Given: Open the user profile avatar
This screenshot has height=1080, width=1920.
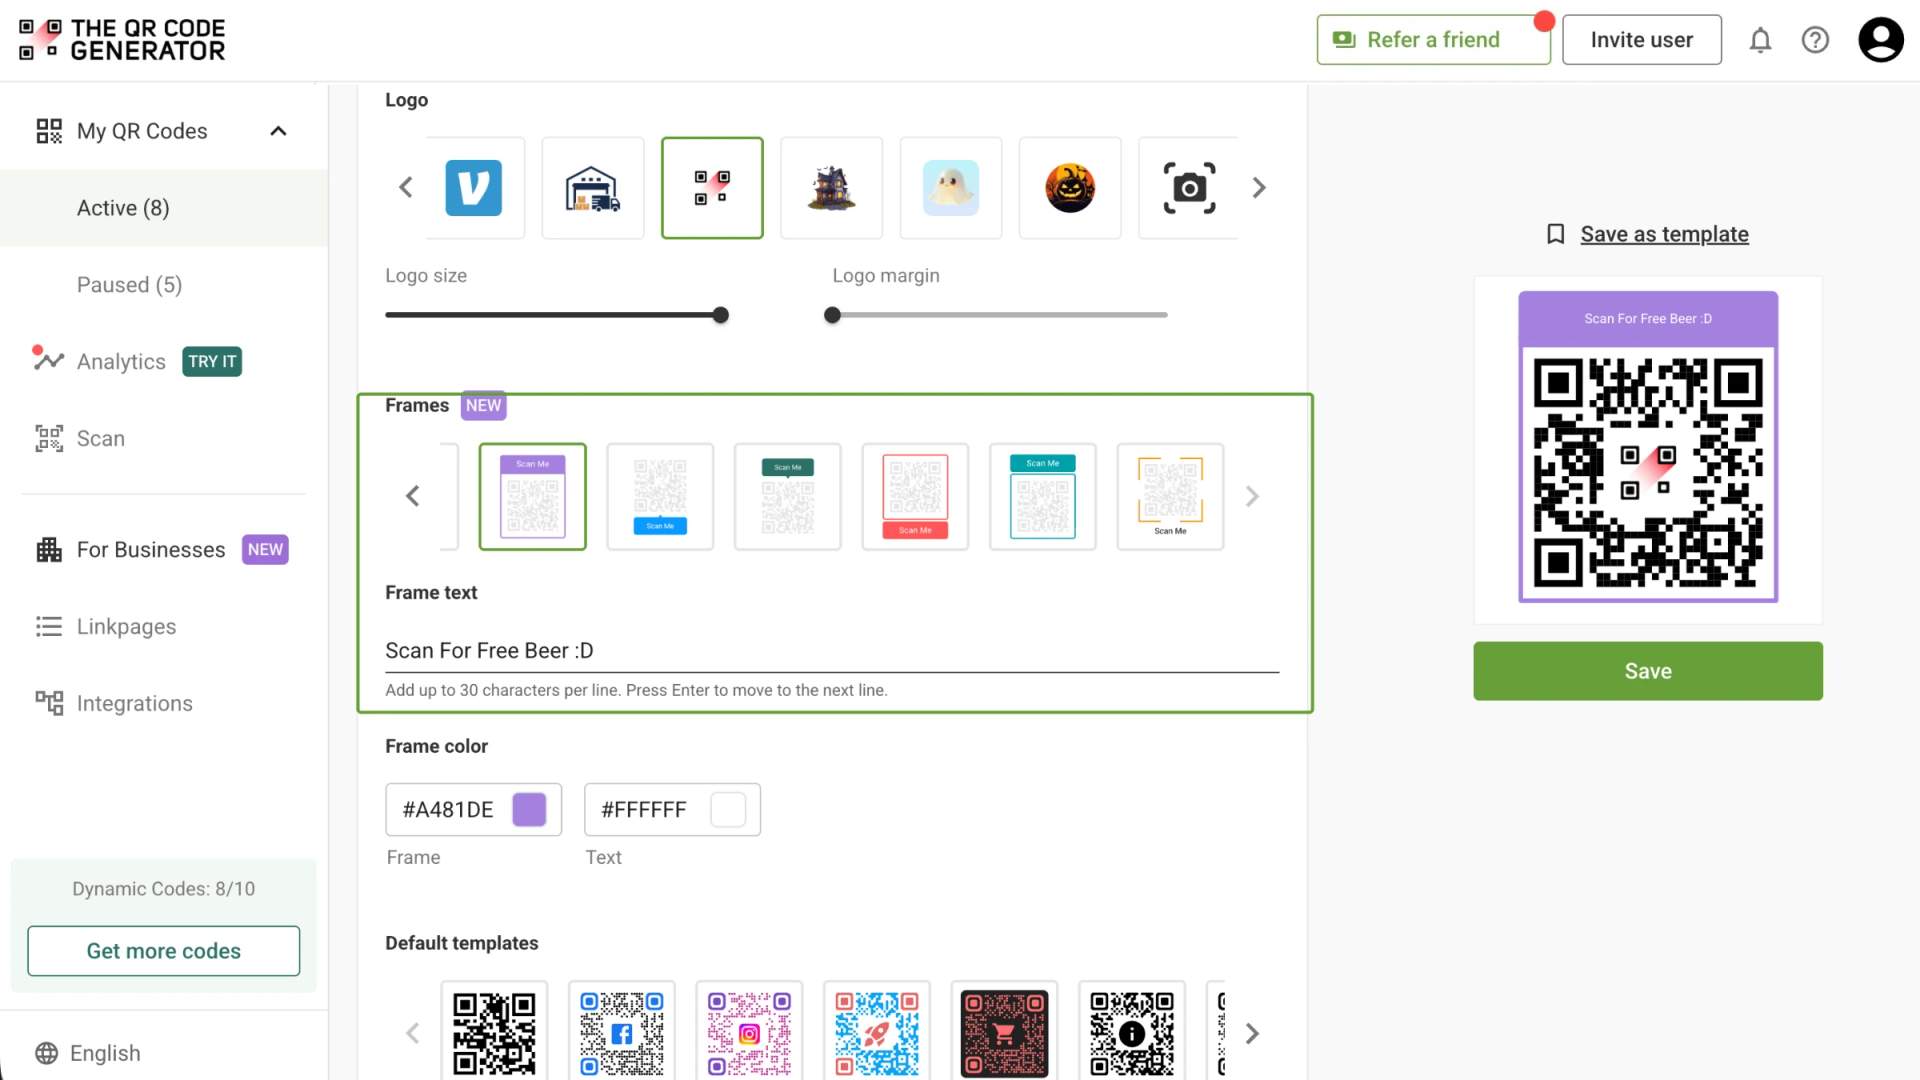Looking at the screenshot, I should coord(1881,40).
